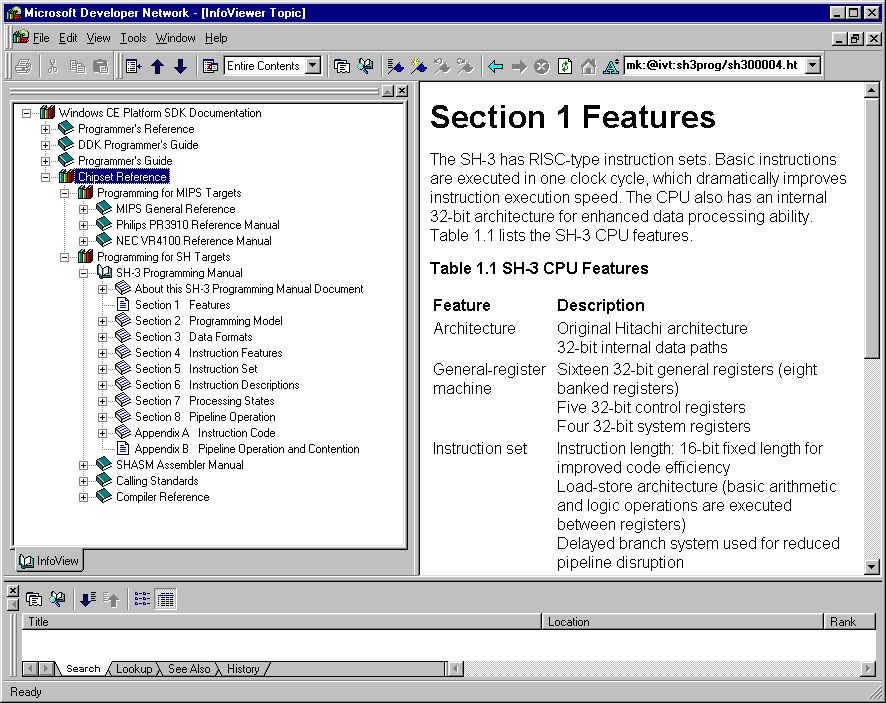Click the Copy toolbar icon
This screenshot has width=886, height=703.
pyautogui.click(x=77, y=66)
